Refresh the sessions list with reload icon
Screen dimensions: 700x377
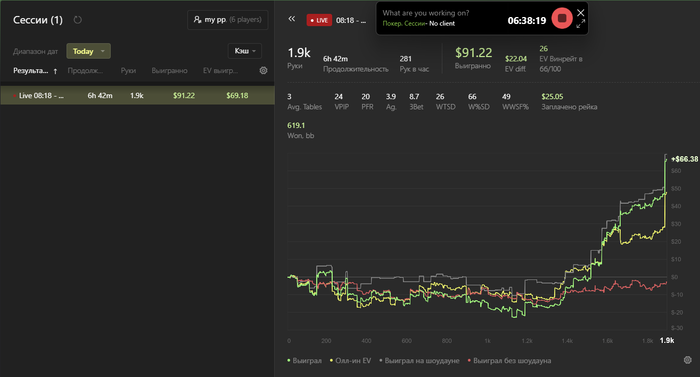(78, 20)
